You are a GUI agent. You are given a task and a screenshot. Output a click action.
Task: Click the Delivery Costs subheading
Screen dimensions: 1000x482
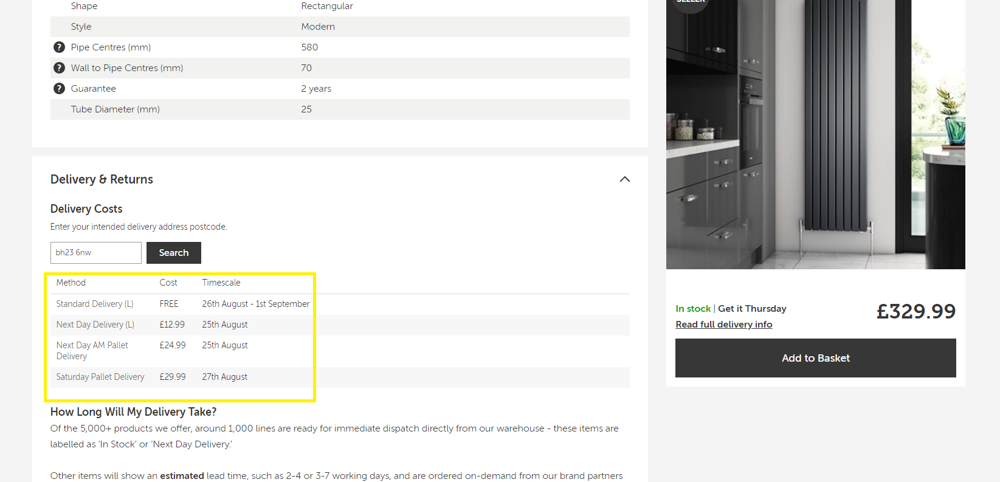86,209
